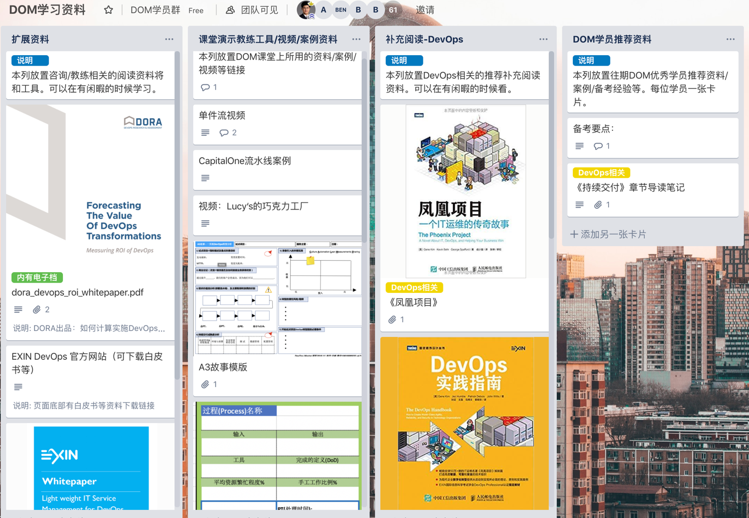Image resolution: width=749 pixels, height=518 pixels.
Task: Open the 课堂演示教练工具 list menu
Action: (356, 39)
